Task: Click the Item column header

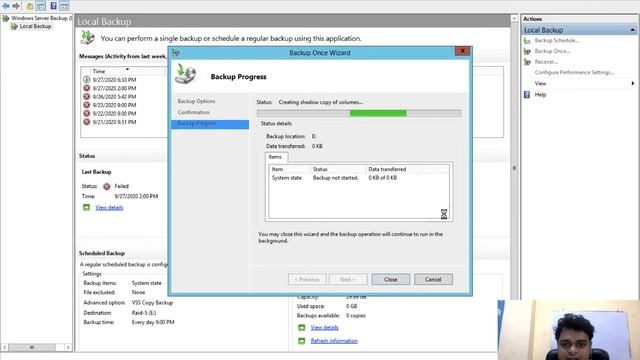Action: (x=289, y=169)
